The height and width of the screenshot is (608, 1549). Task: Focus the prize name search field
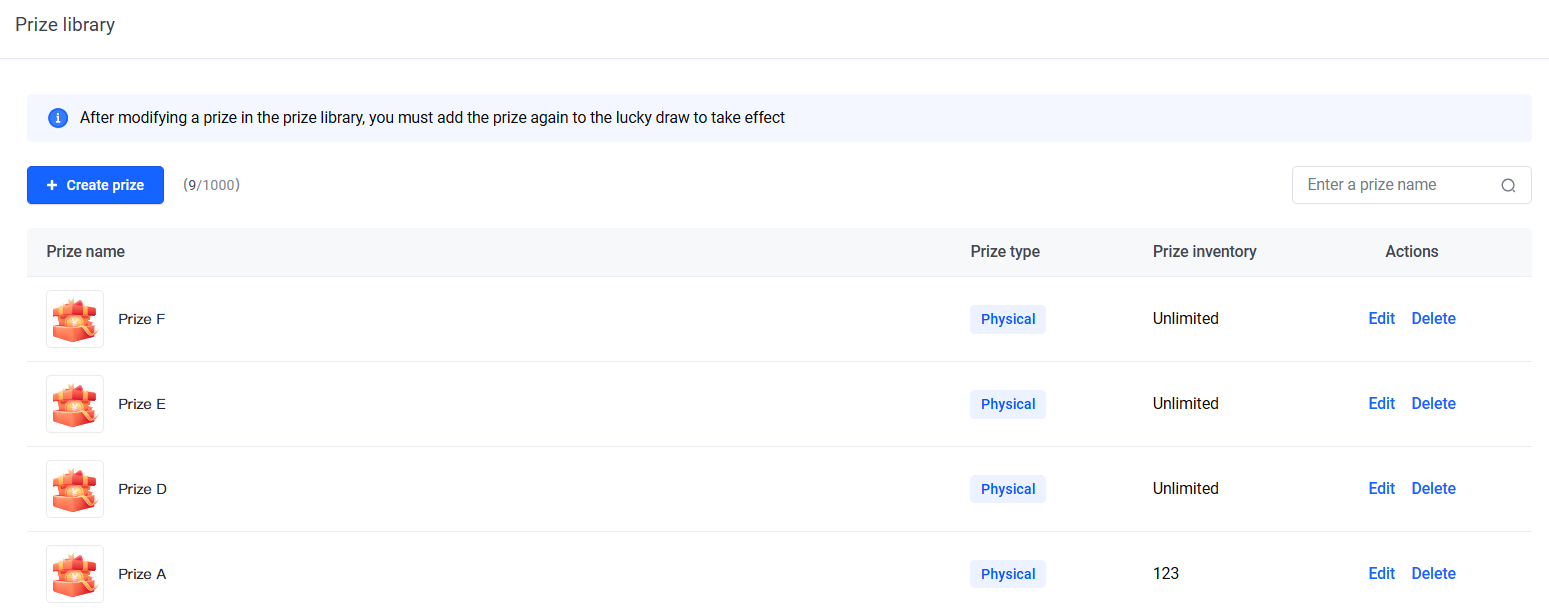click(x=1397, y=185)
